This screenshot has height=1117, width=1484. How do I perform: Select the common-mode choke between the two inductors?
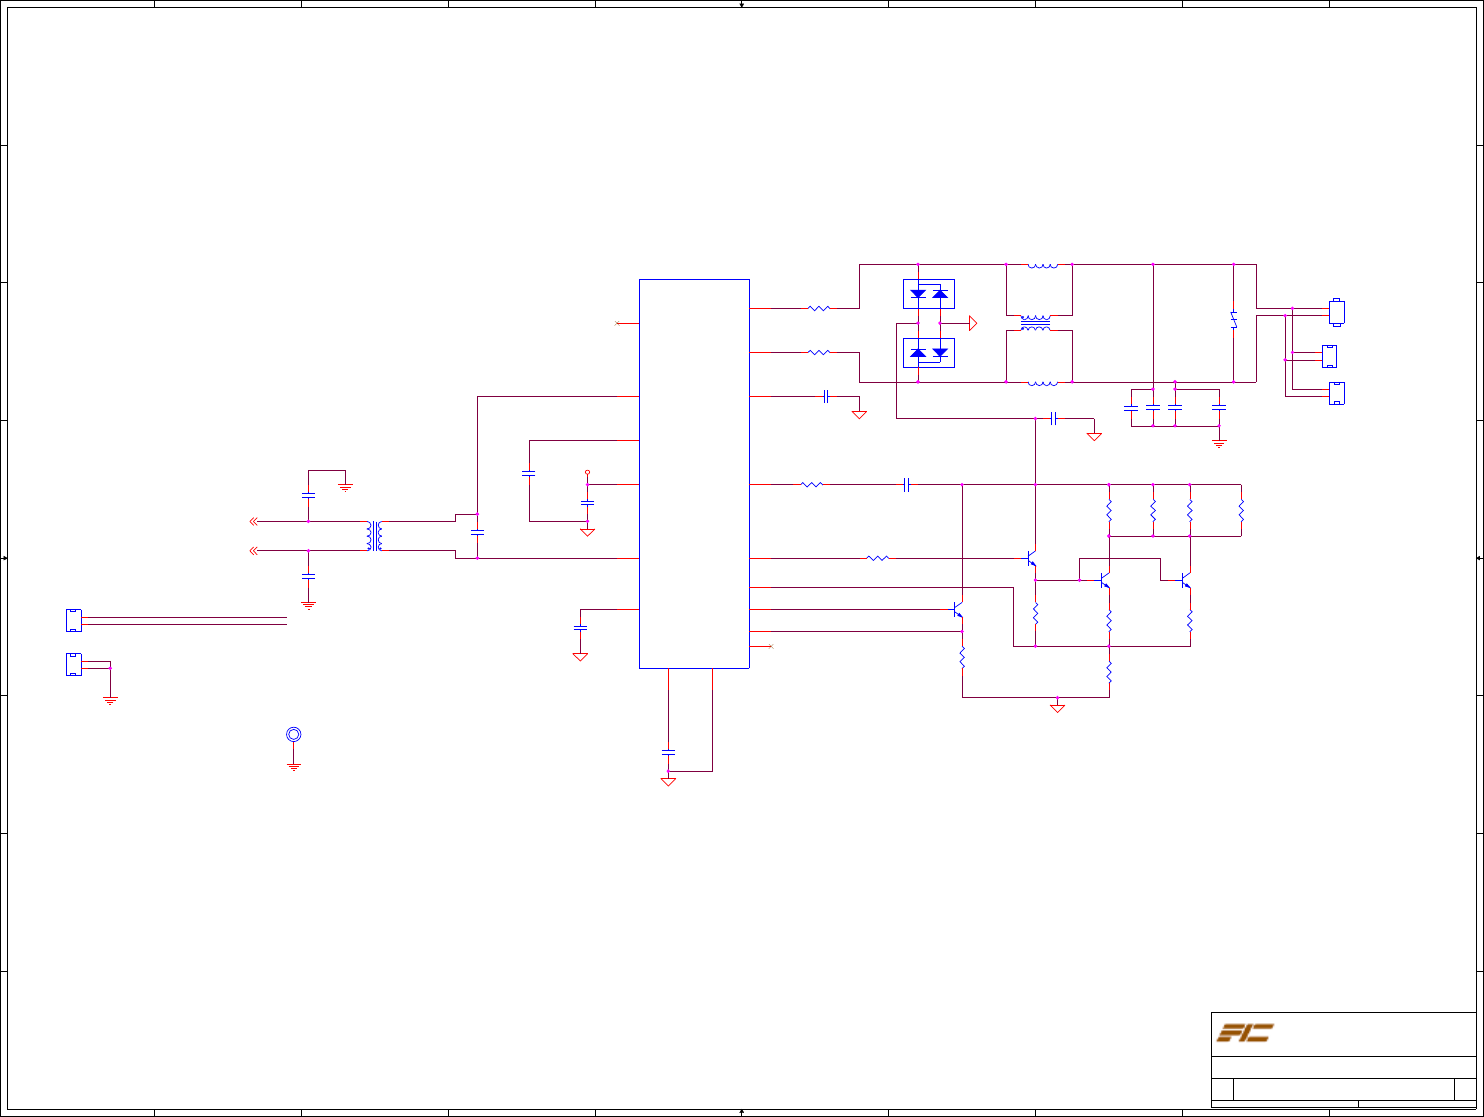[x=1035, y=323]
